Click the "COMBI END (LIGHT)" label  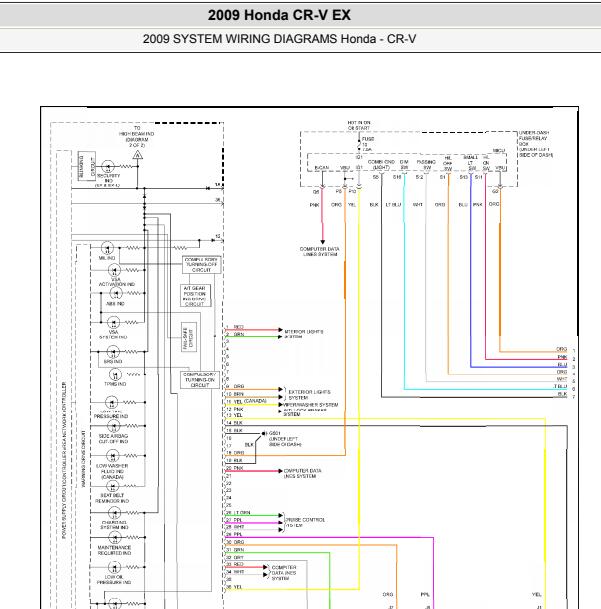pos(381,165)
